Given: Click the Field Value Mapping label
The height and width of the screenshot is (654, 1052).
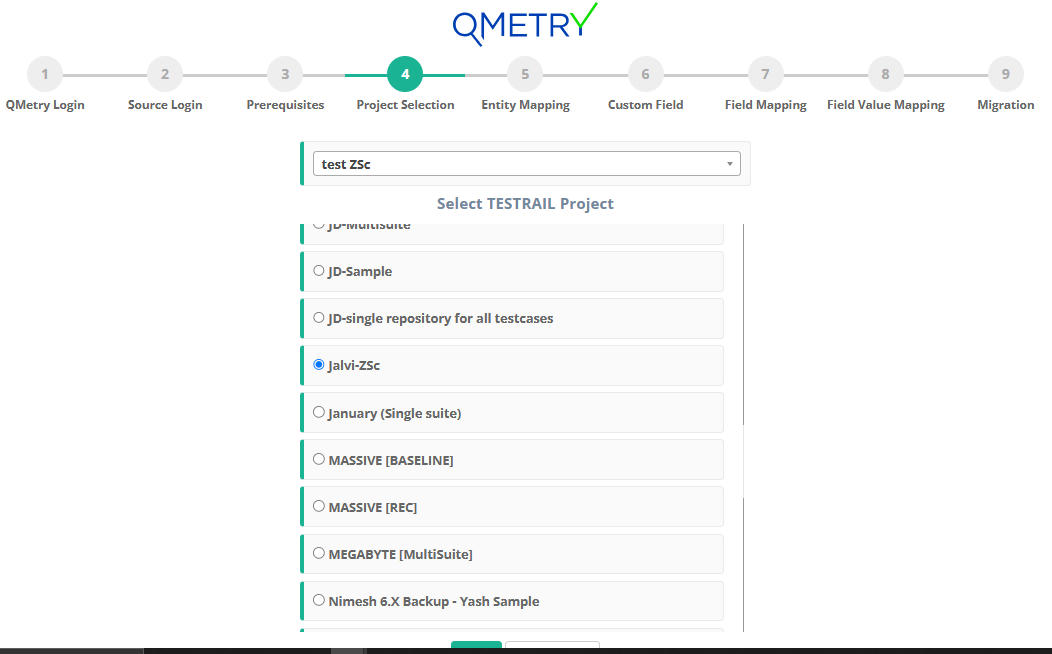Looking at the screenshot, I should point(886,105).
